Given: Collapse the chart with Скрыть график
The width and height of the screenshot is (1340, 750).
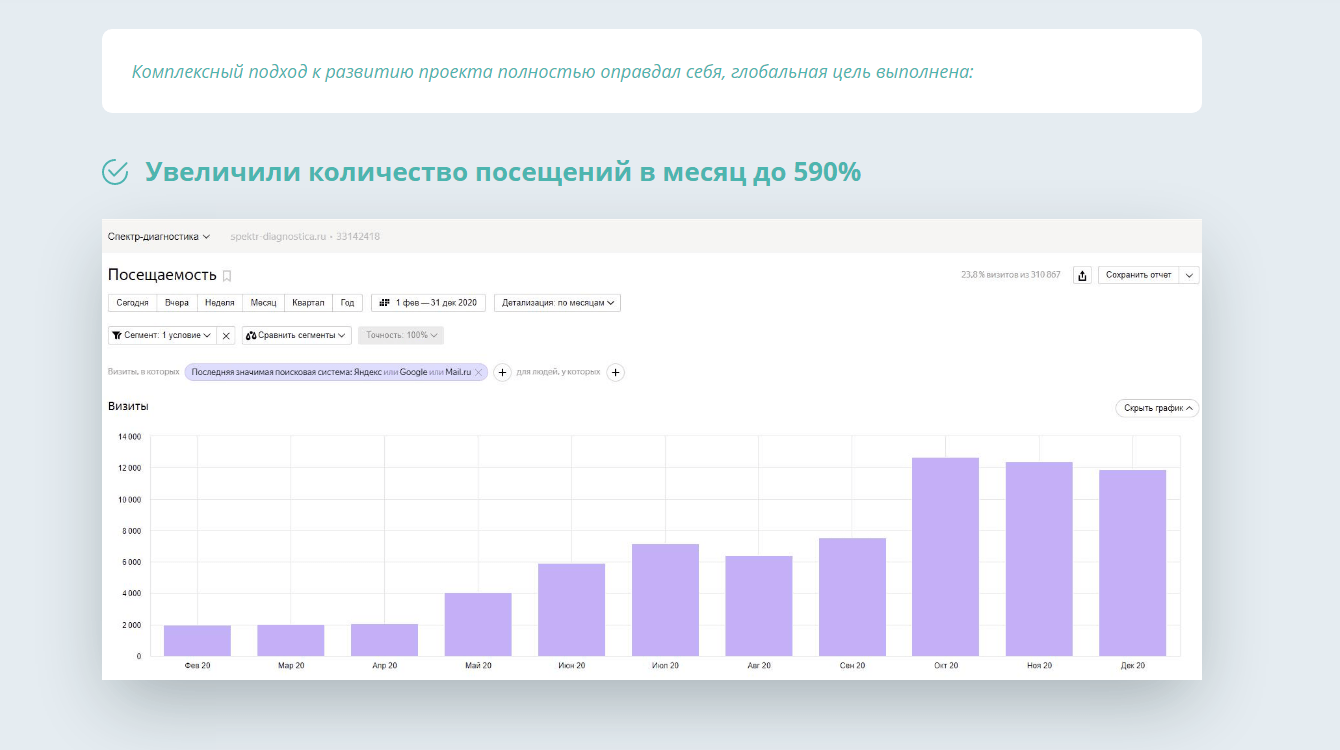Looking at the screenshot, I should pyautogui.click(x=1157, y=408).
